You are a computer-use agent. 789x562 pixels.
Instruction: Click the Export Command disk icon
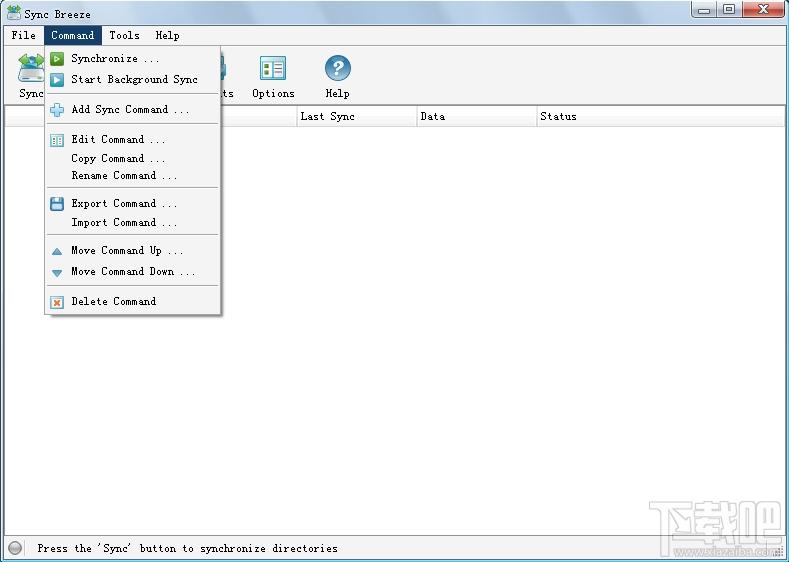[57, 204]
